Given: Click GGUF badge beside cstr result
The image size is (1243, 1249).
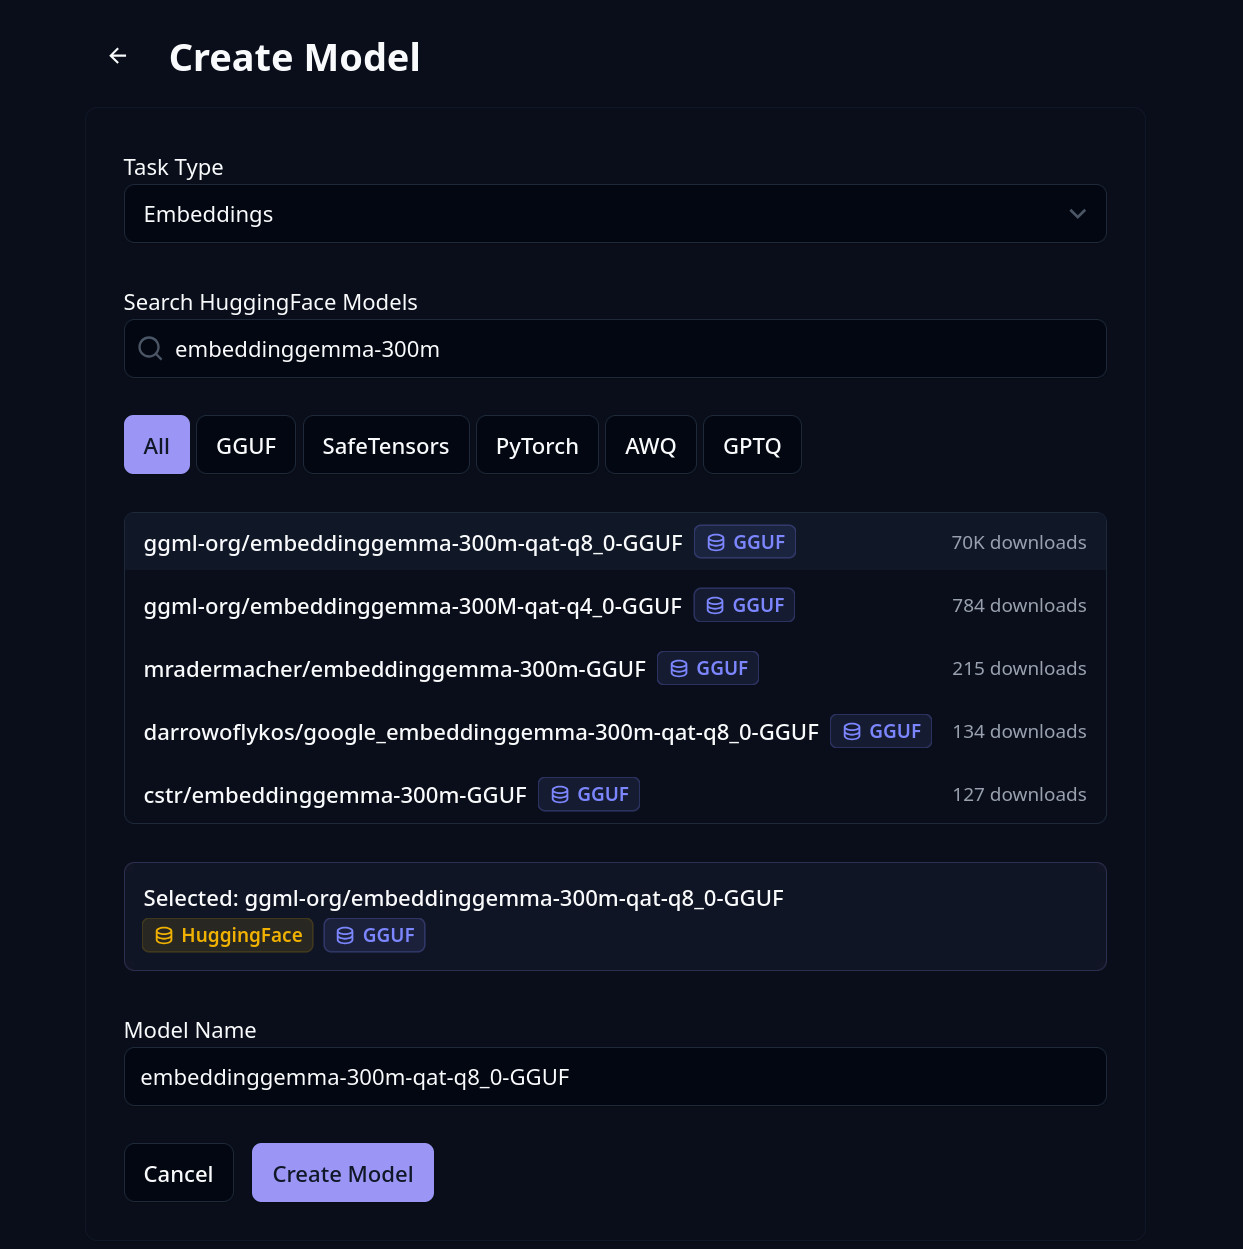Looking at the screenshot, I should point(589,794).
